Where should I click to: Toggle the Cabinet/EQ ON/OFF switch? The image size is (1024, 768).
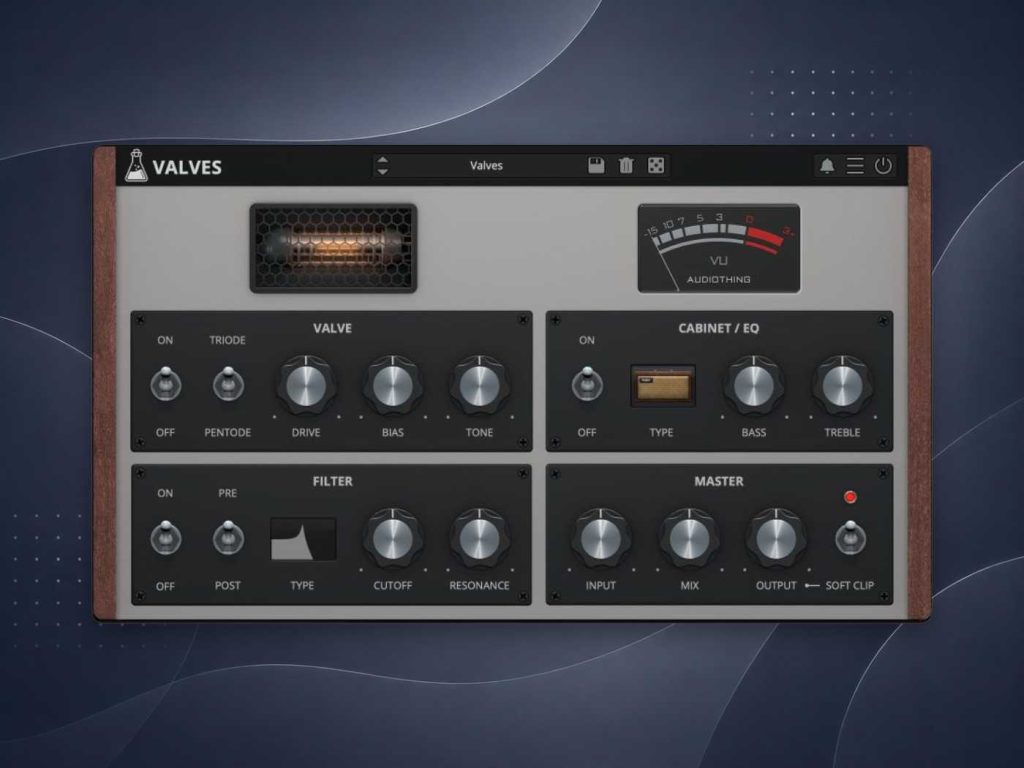tap(586, 383)
